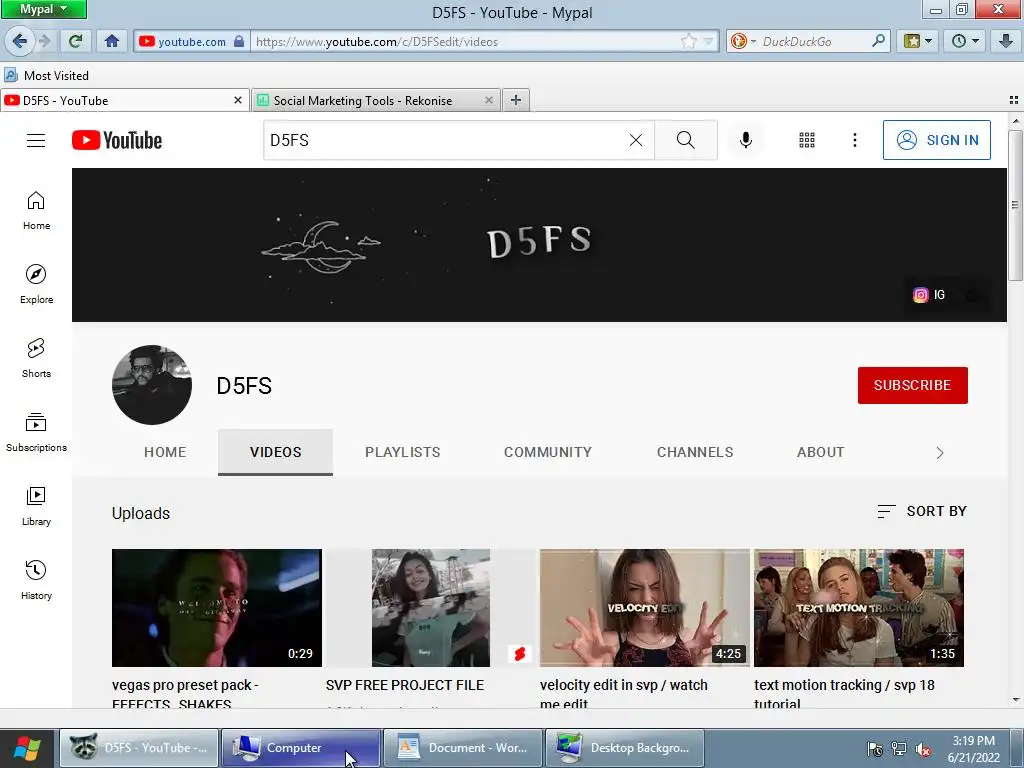Open YouTube settings three-dot menu
1024x768 pixels.
pos(854,140)
